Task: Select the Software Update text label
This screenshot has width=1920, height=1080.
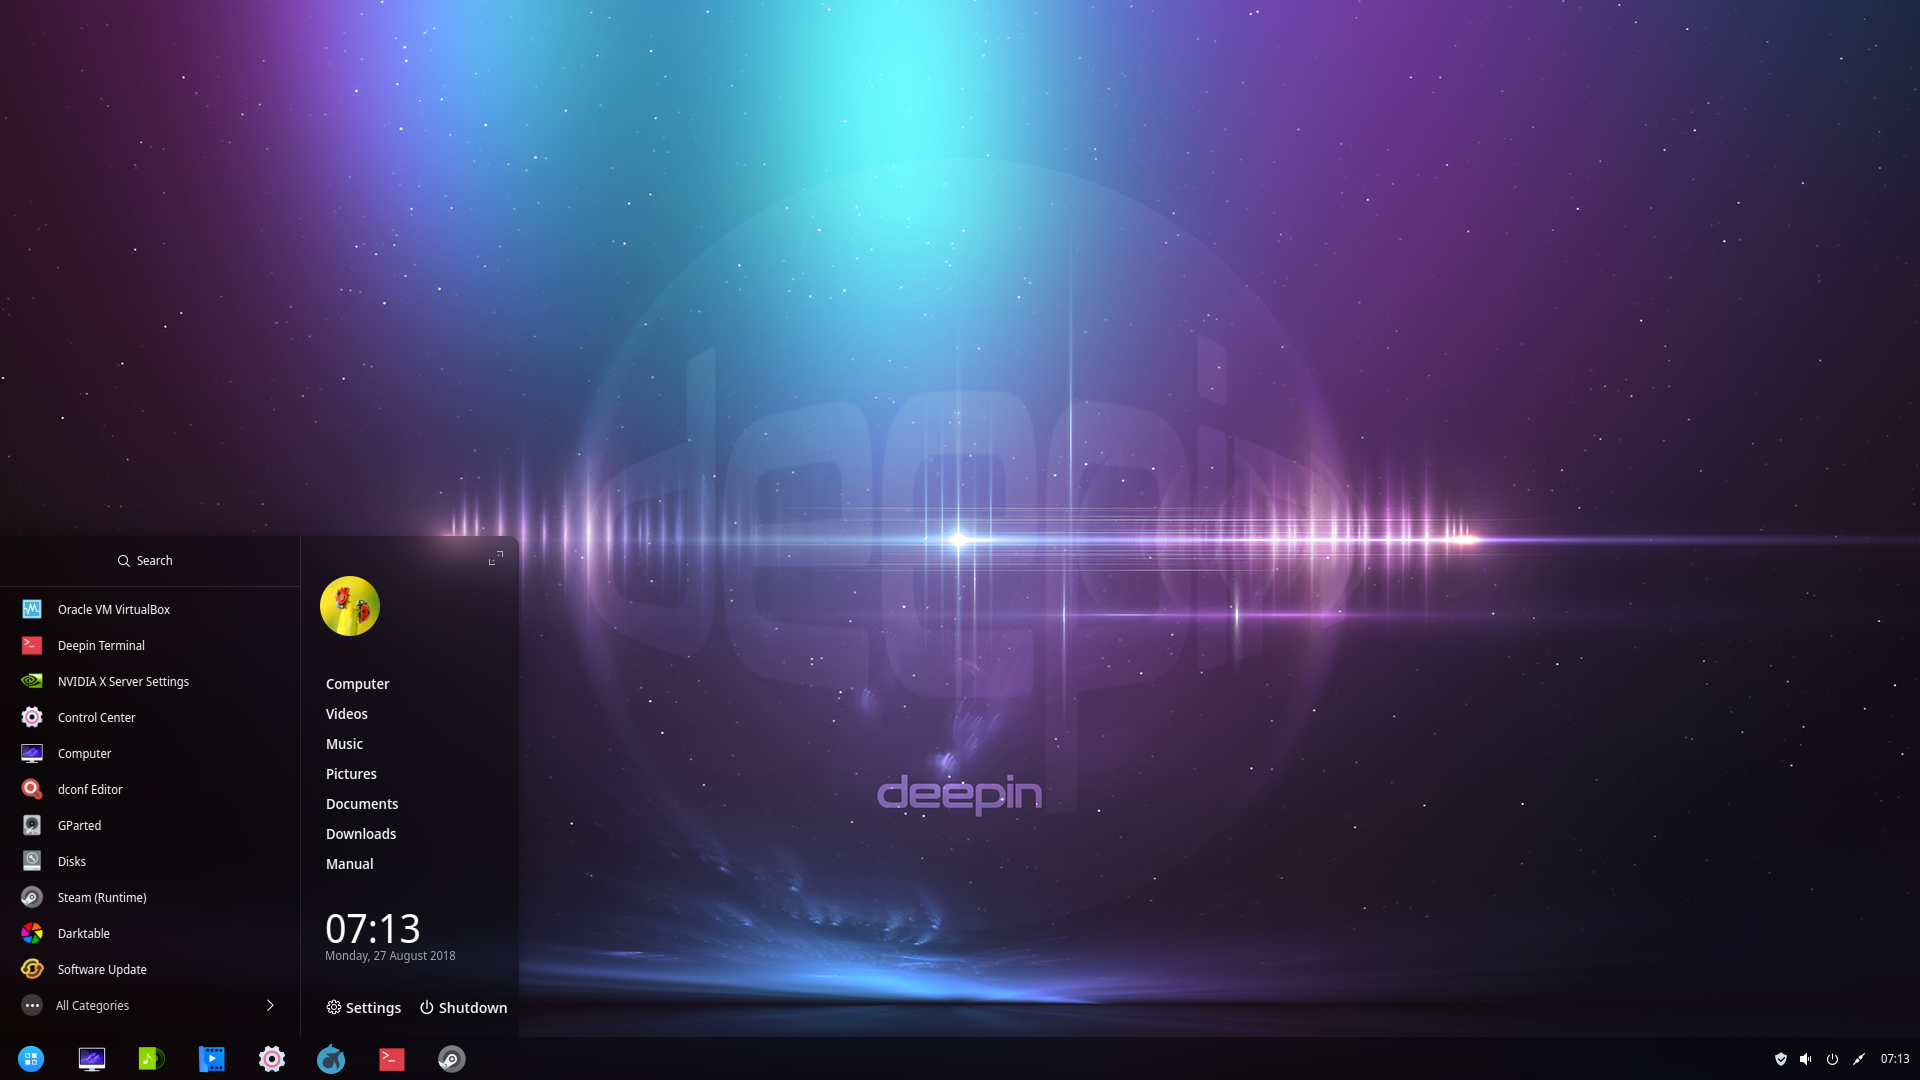Action: point(102,969)
